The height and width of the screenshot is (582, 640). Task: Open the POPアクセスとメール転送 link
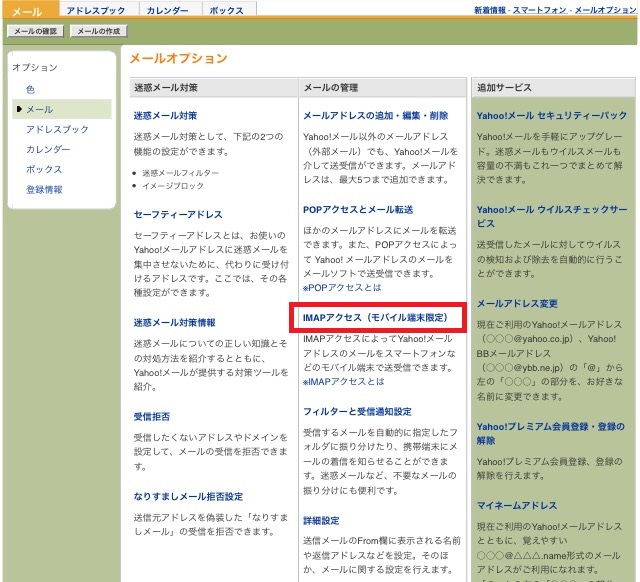(358, 209)
